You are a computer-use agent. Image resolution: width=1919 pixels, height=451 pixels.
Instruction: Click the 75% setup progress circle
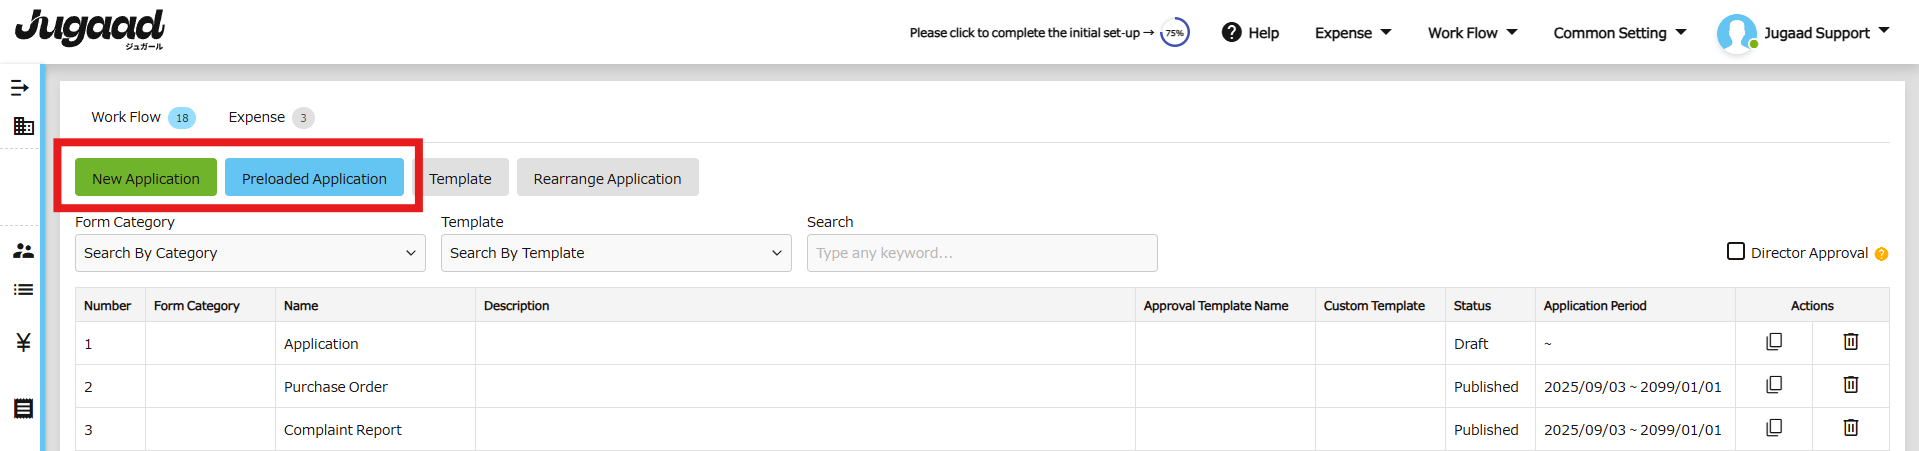pos(1175,33)
